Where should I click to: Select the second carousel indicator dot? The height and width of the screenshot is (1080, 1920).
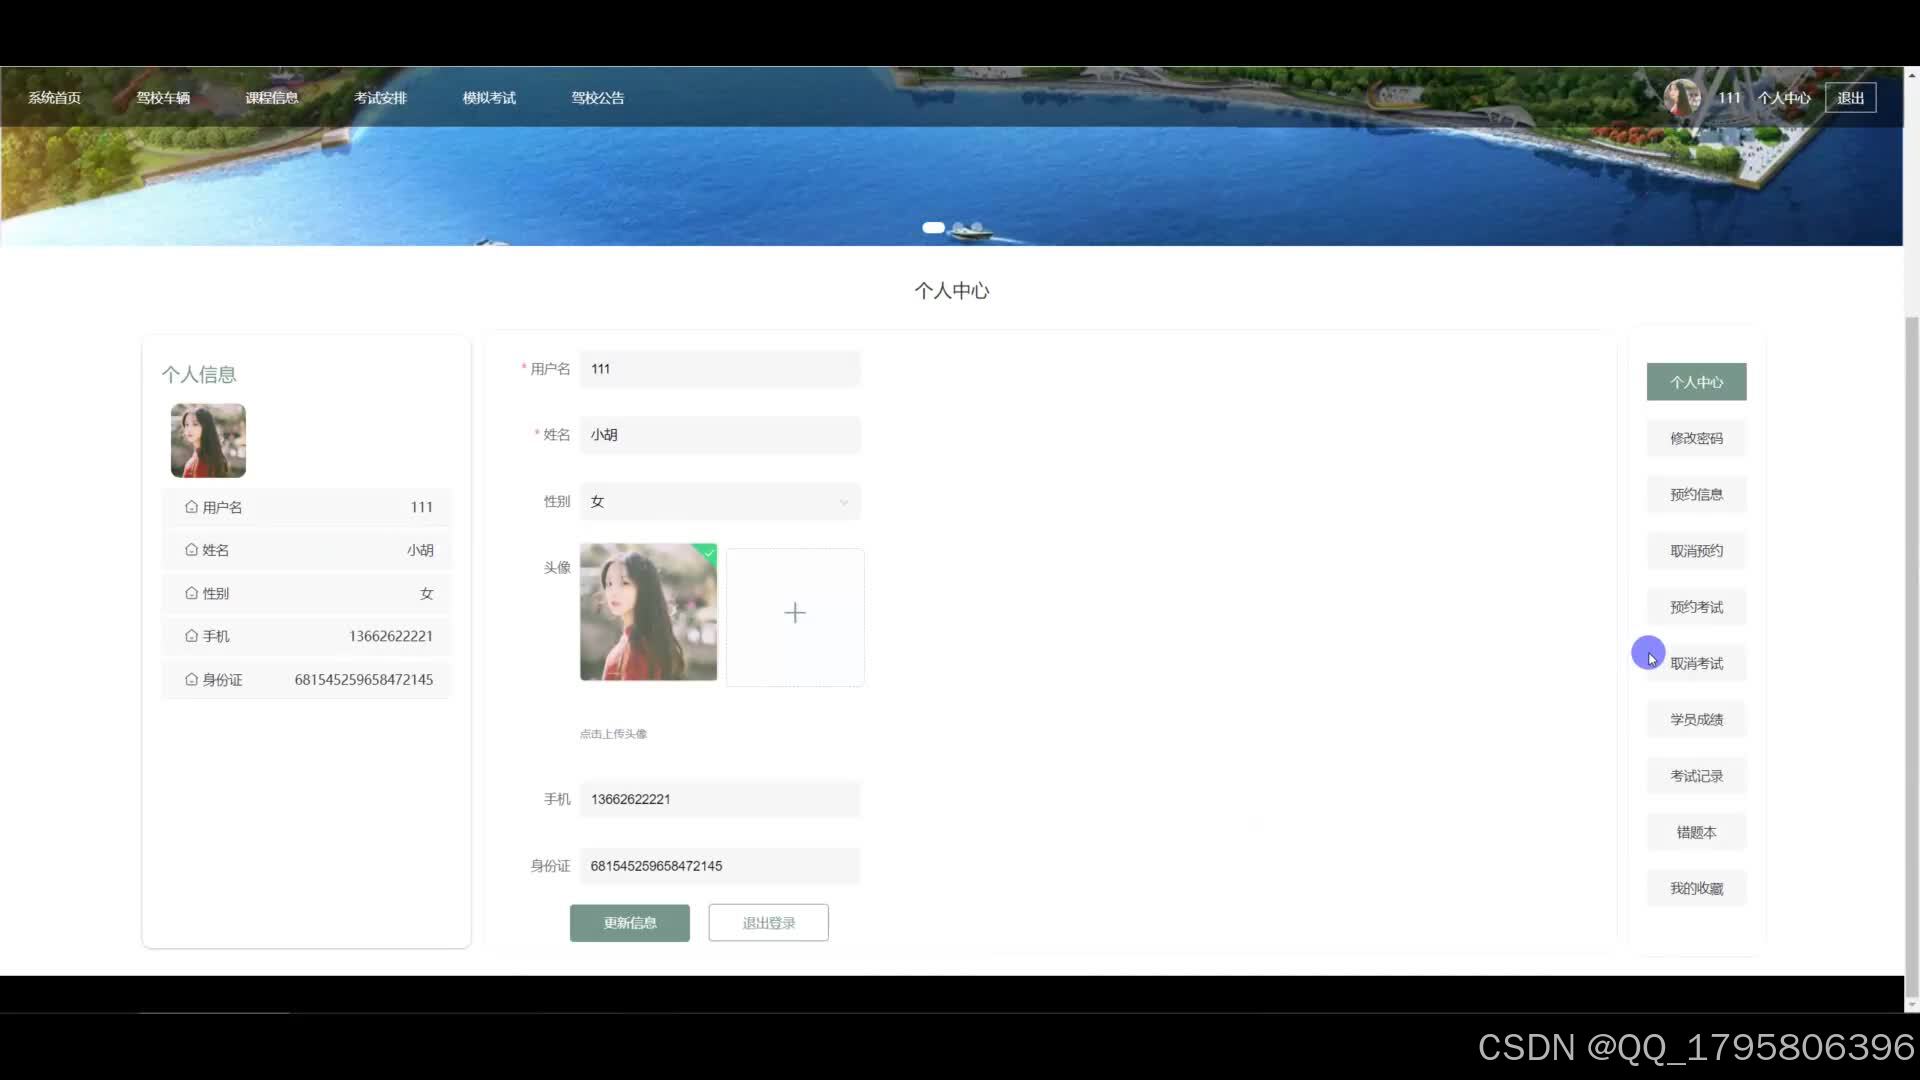(958, 228)
